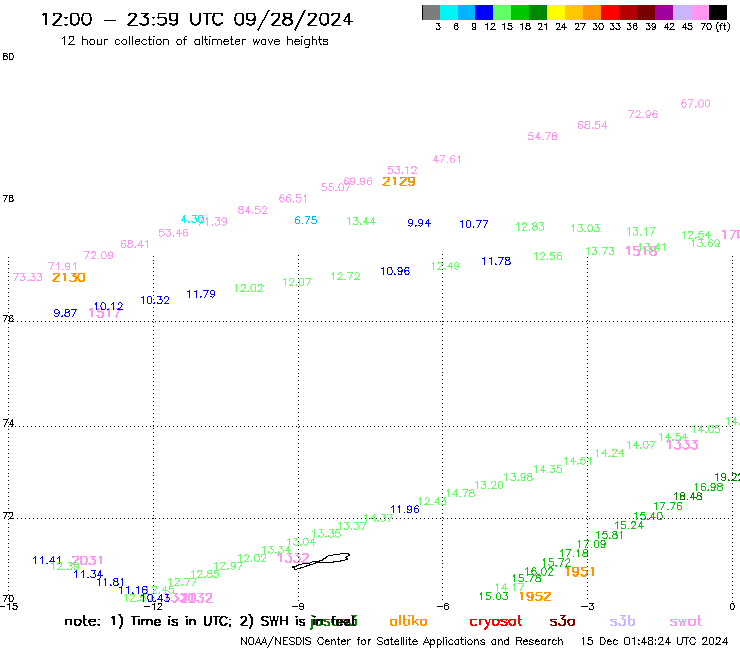Click the red 'cryosat' satellite label
Screen dimensions: 740x650
point(496,622)
